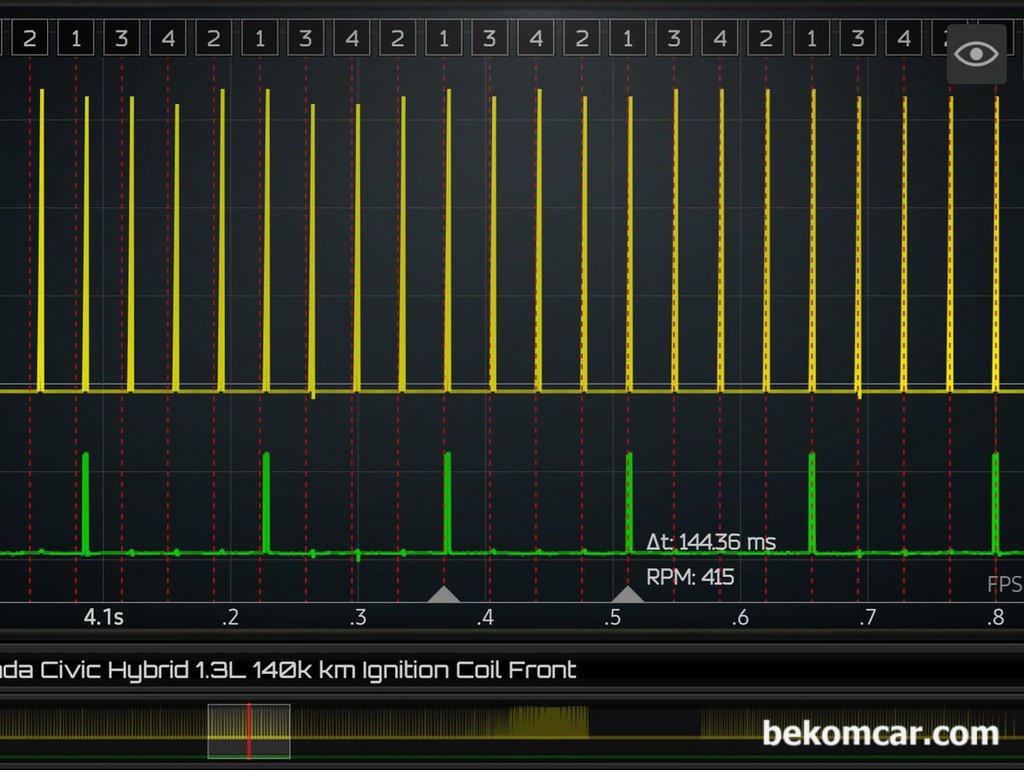Select cylinder 3 box above the 4.1s label
Screen dimensions: 1024x770
tap(121, 39)
